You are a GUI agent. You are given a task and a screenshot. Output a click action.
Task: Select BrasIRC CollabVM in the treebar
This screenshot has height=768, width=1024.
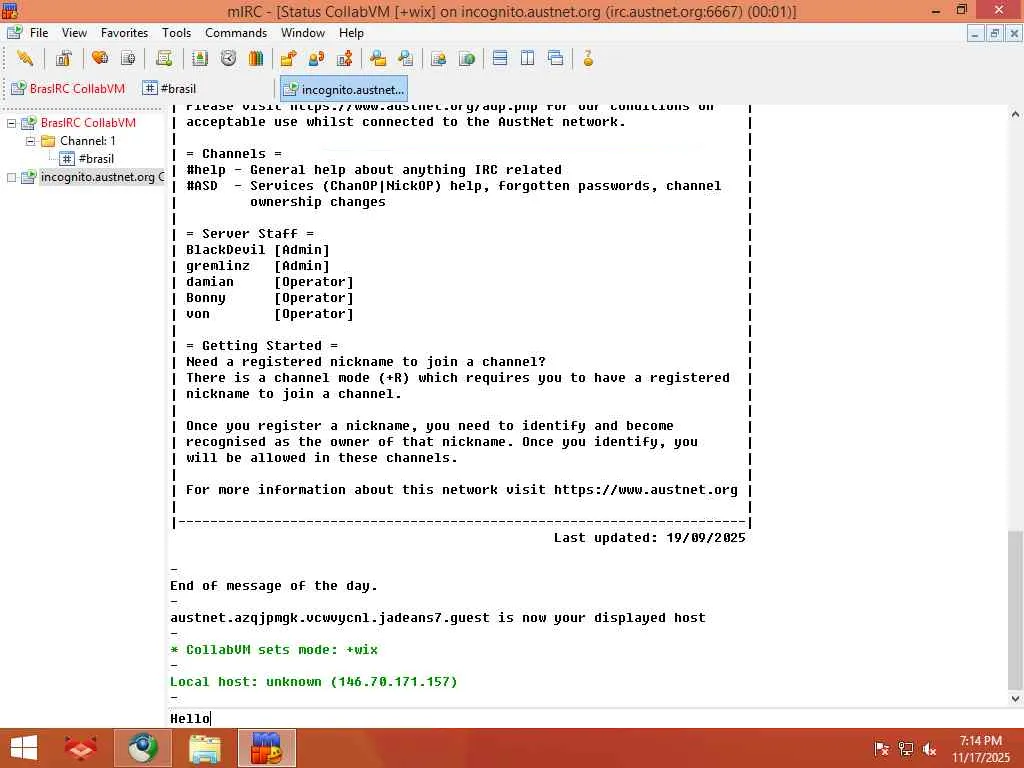[x=88, y=123]
